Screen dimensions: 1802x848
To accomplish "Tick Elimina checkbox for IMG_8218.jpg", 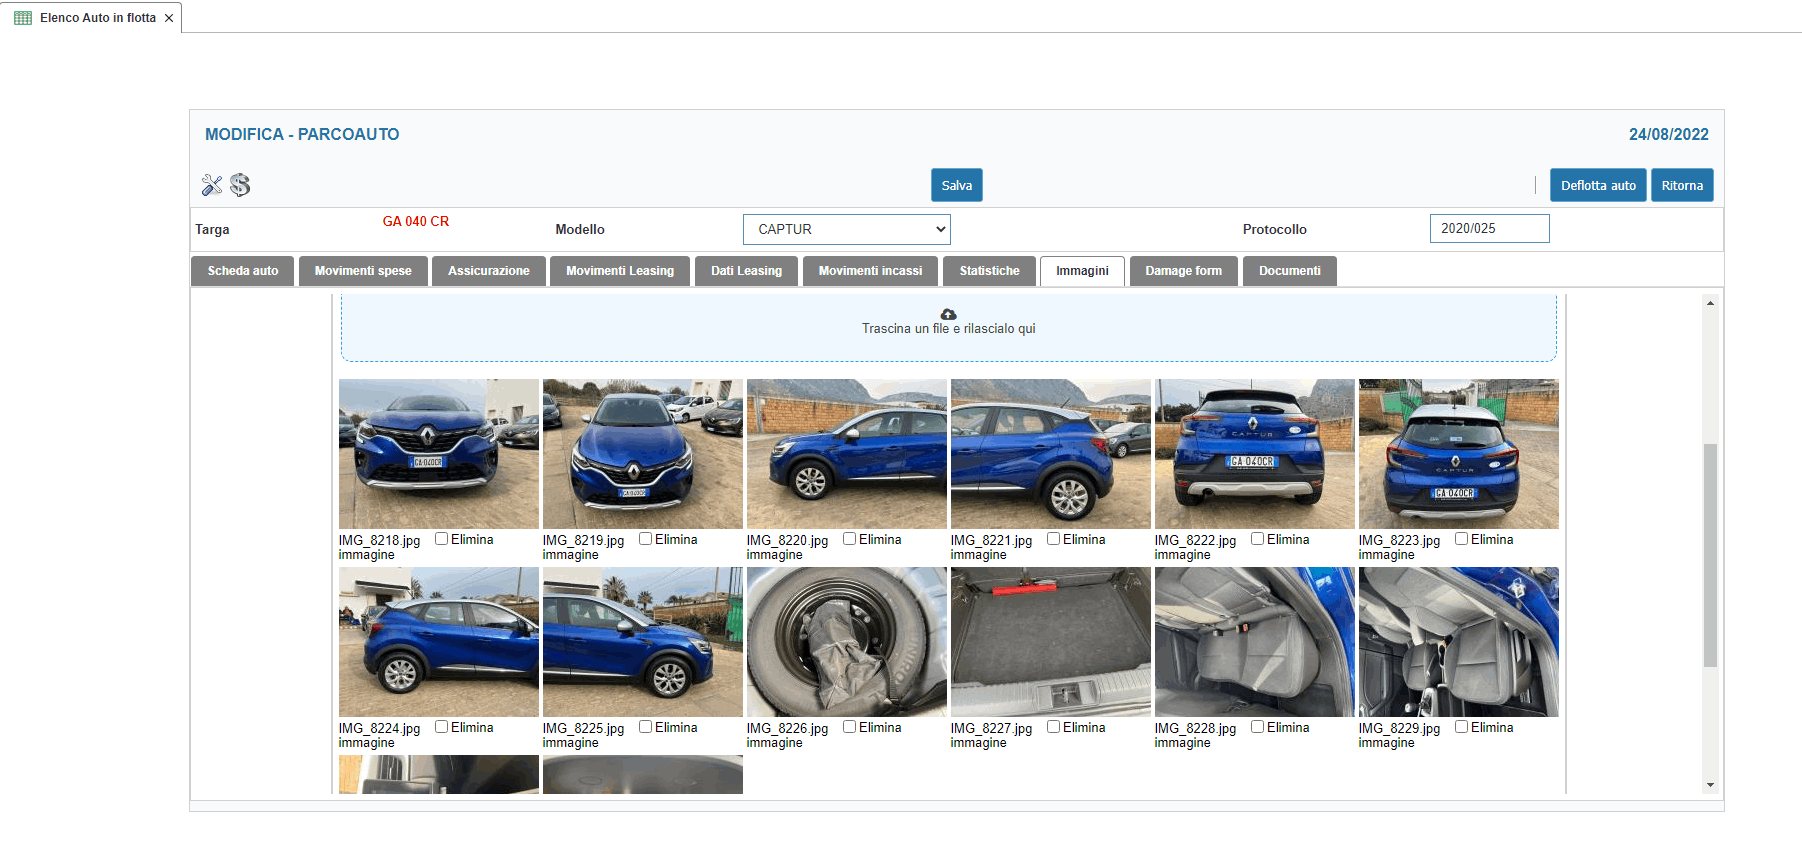I will pos(441,539).
